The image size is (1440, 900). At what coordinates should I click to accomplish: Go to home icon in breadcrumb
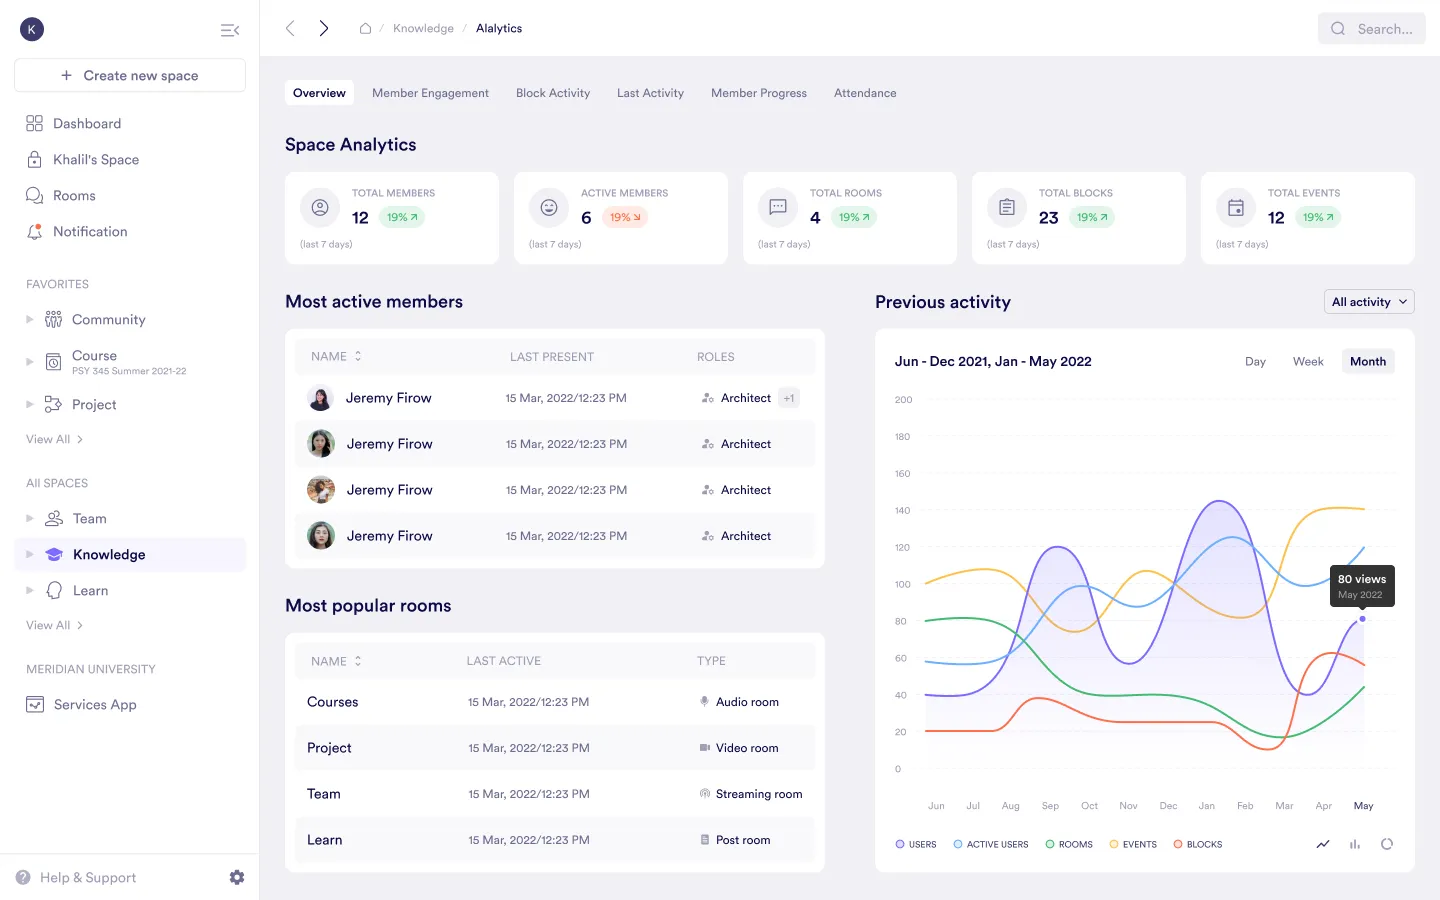coord(366,28)
